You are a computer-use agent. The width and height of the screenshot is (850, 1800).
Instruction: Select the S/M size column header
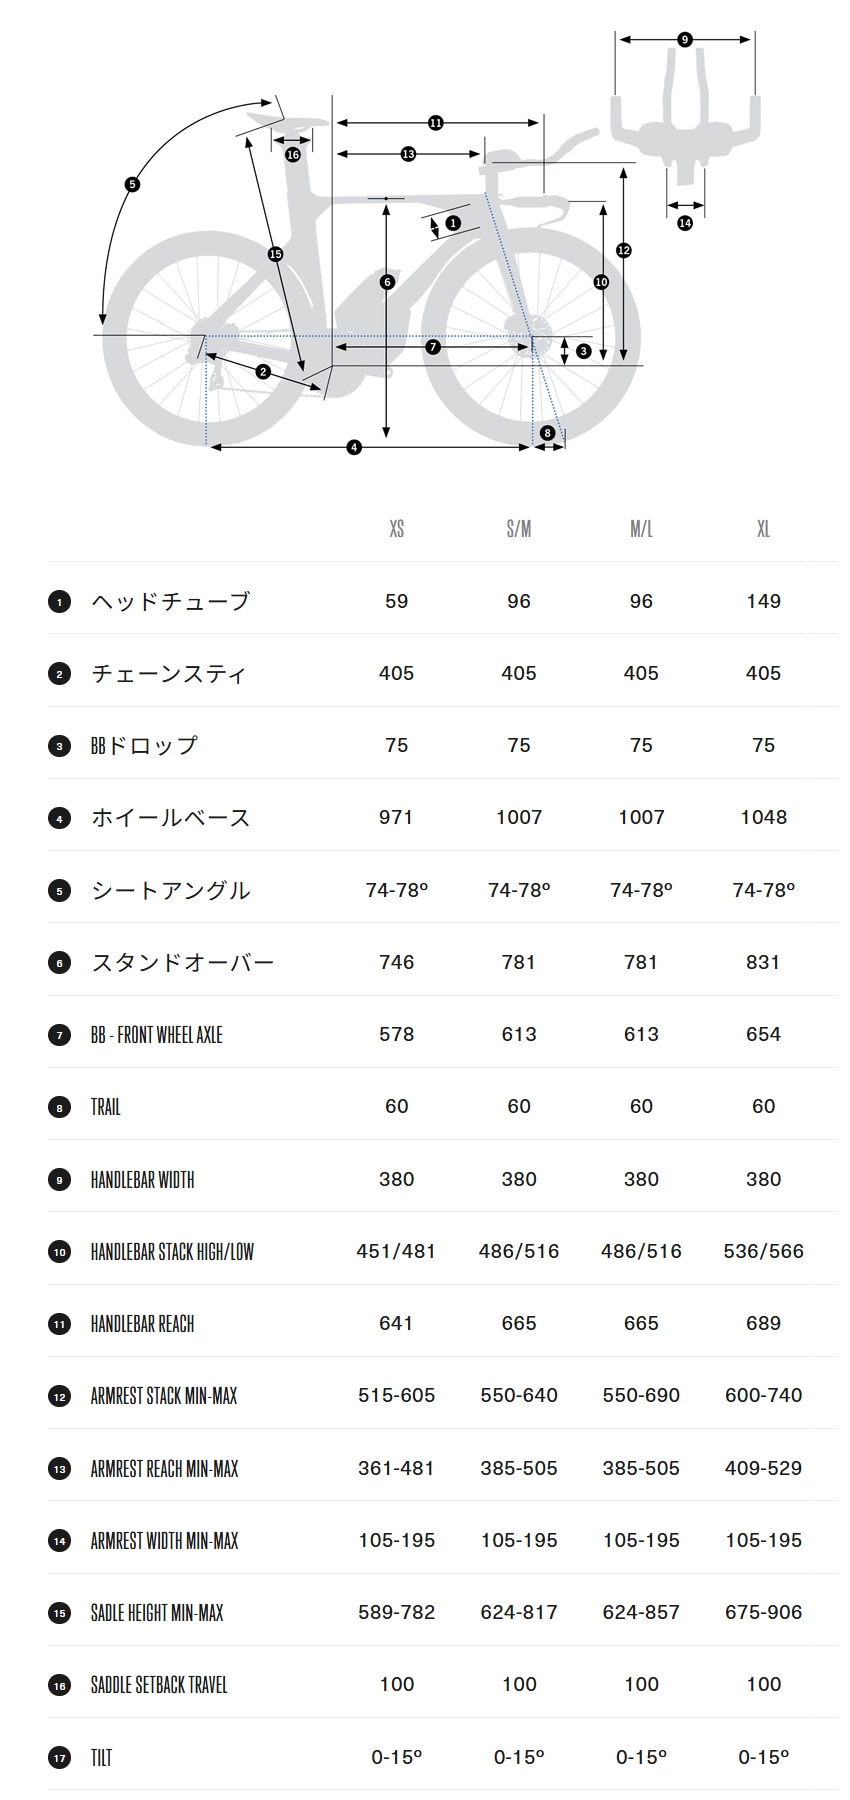coord(518,529)
